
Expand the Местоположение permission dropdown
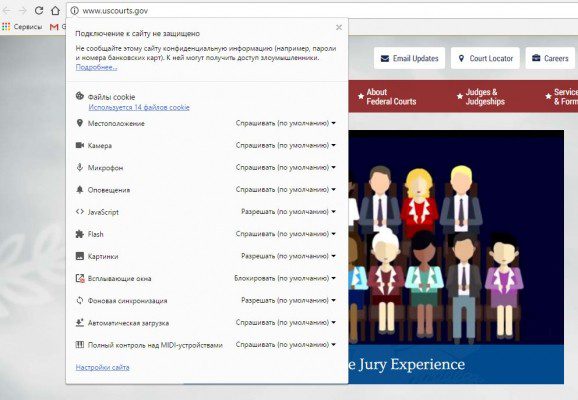(286, 123)
